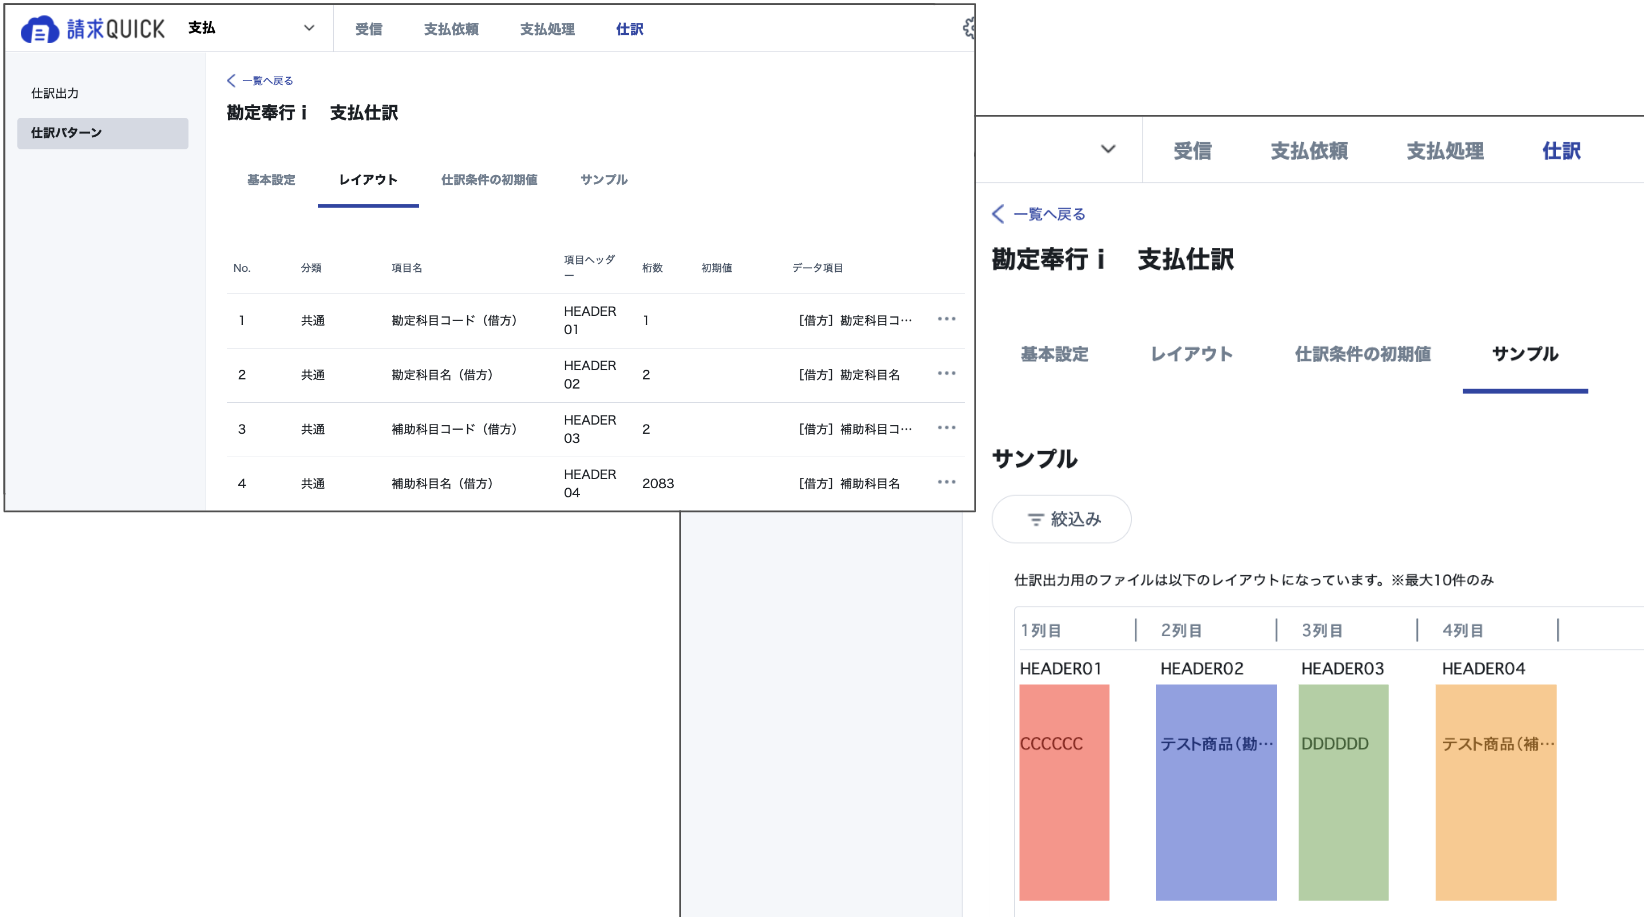Expand the dropdown chevron in the right window header
This screenshot has height=917, width=1644.
(1108, 149)
